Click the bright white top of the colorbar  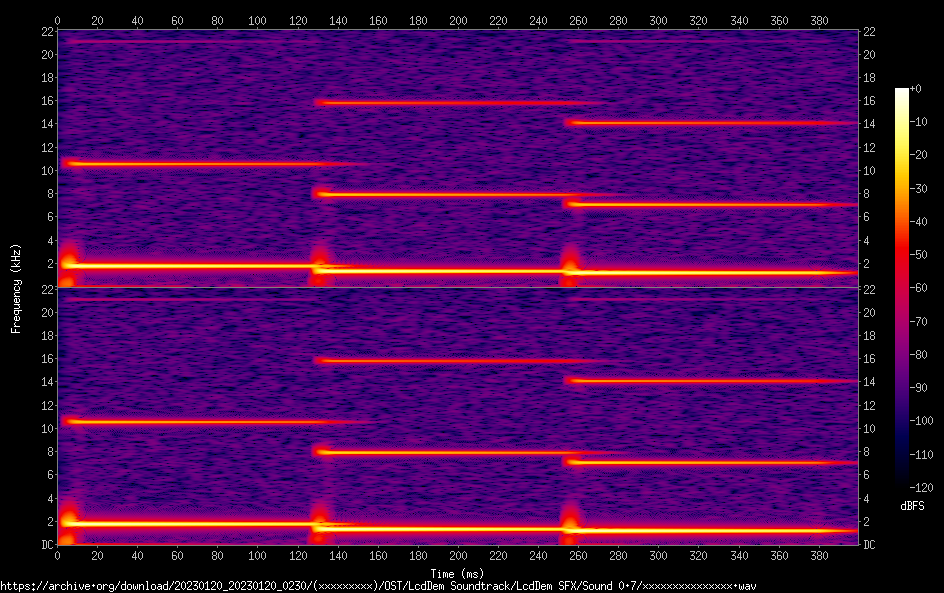click(902, 93)
